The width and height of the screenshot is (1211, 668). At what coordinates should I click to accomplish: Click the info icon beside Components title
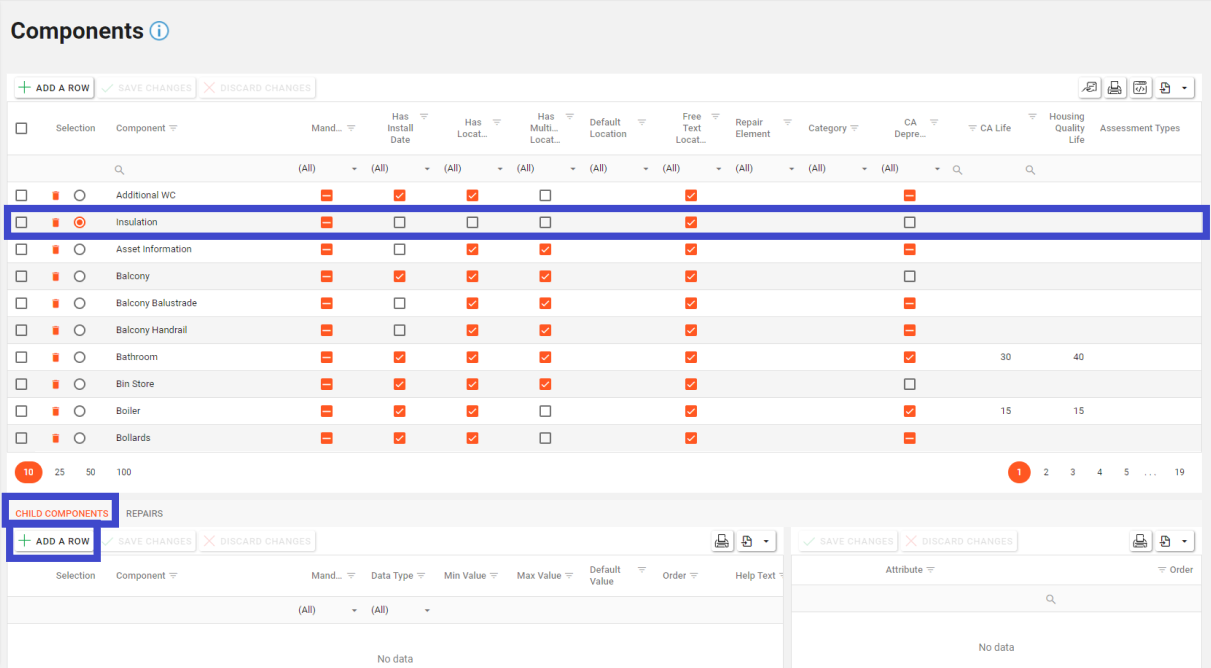[x=160, y=31]
